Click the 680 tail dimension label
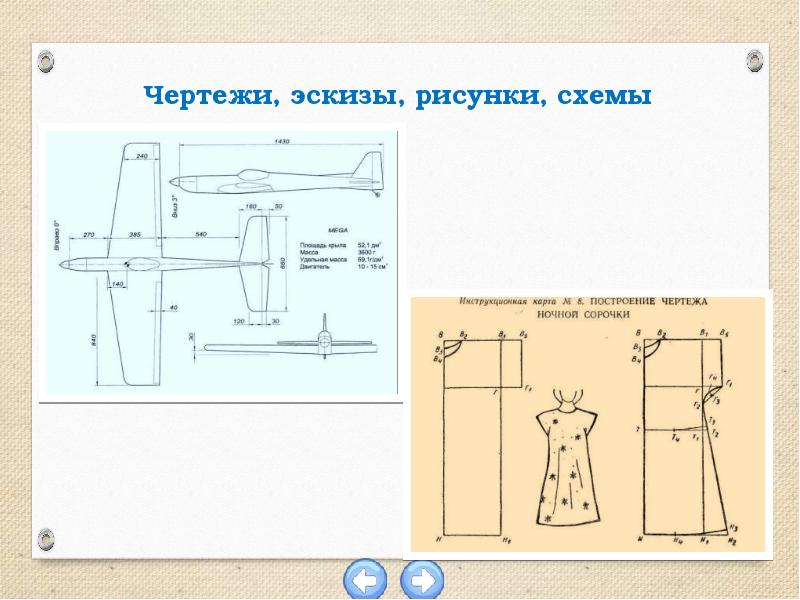The height and width of the screenshot is (600, 800). pos(282,264)
